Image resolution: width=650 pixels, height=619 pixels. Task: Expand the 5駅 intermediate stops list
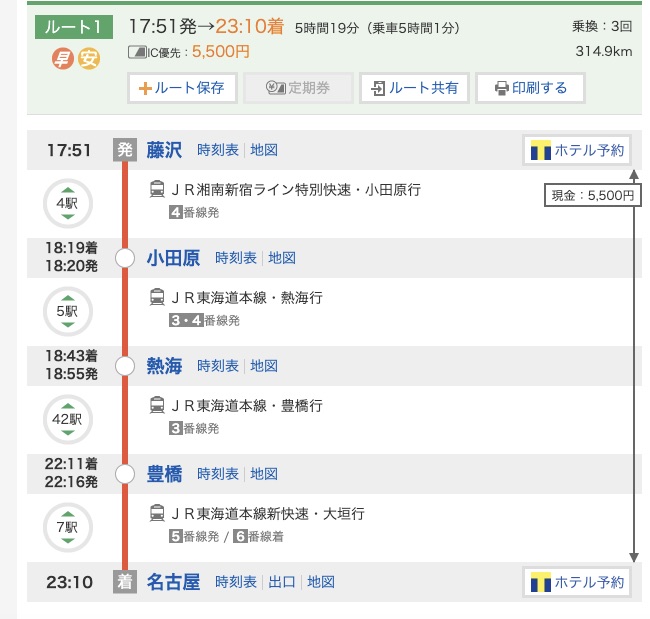(x=68, y=311)
